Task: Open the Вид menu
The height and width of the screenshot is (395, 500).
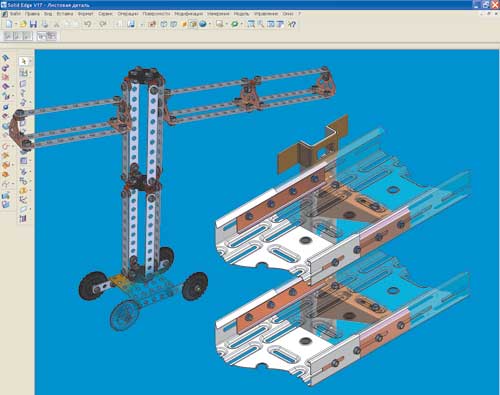Action: pos(48,14)
